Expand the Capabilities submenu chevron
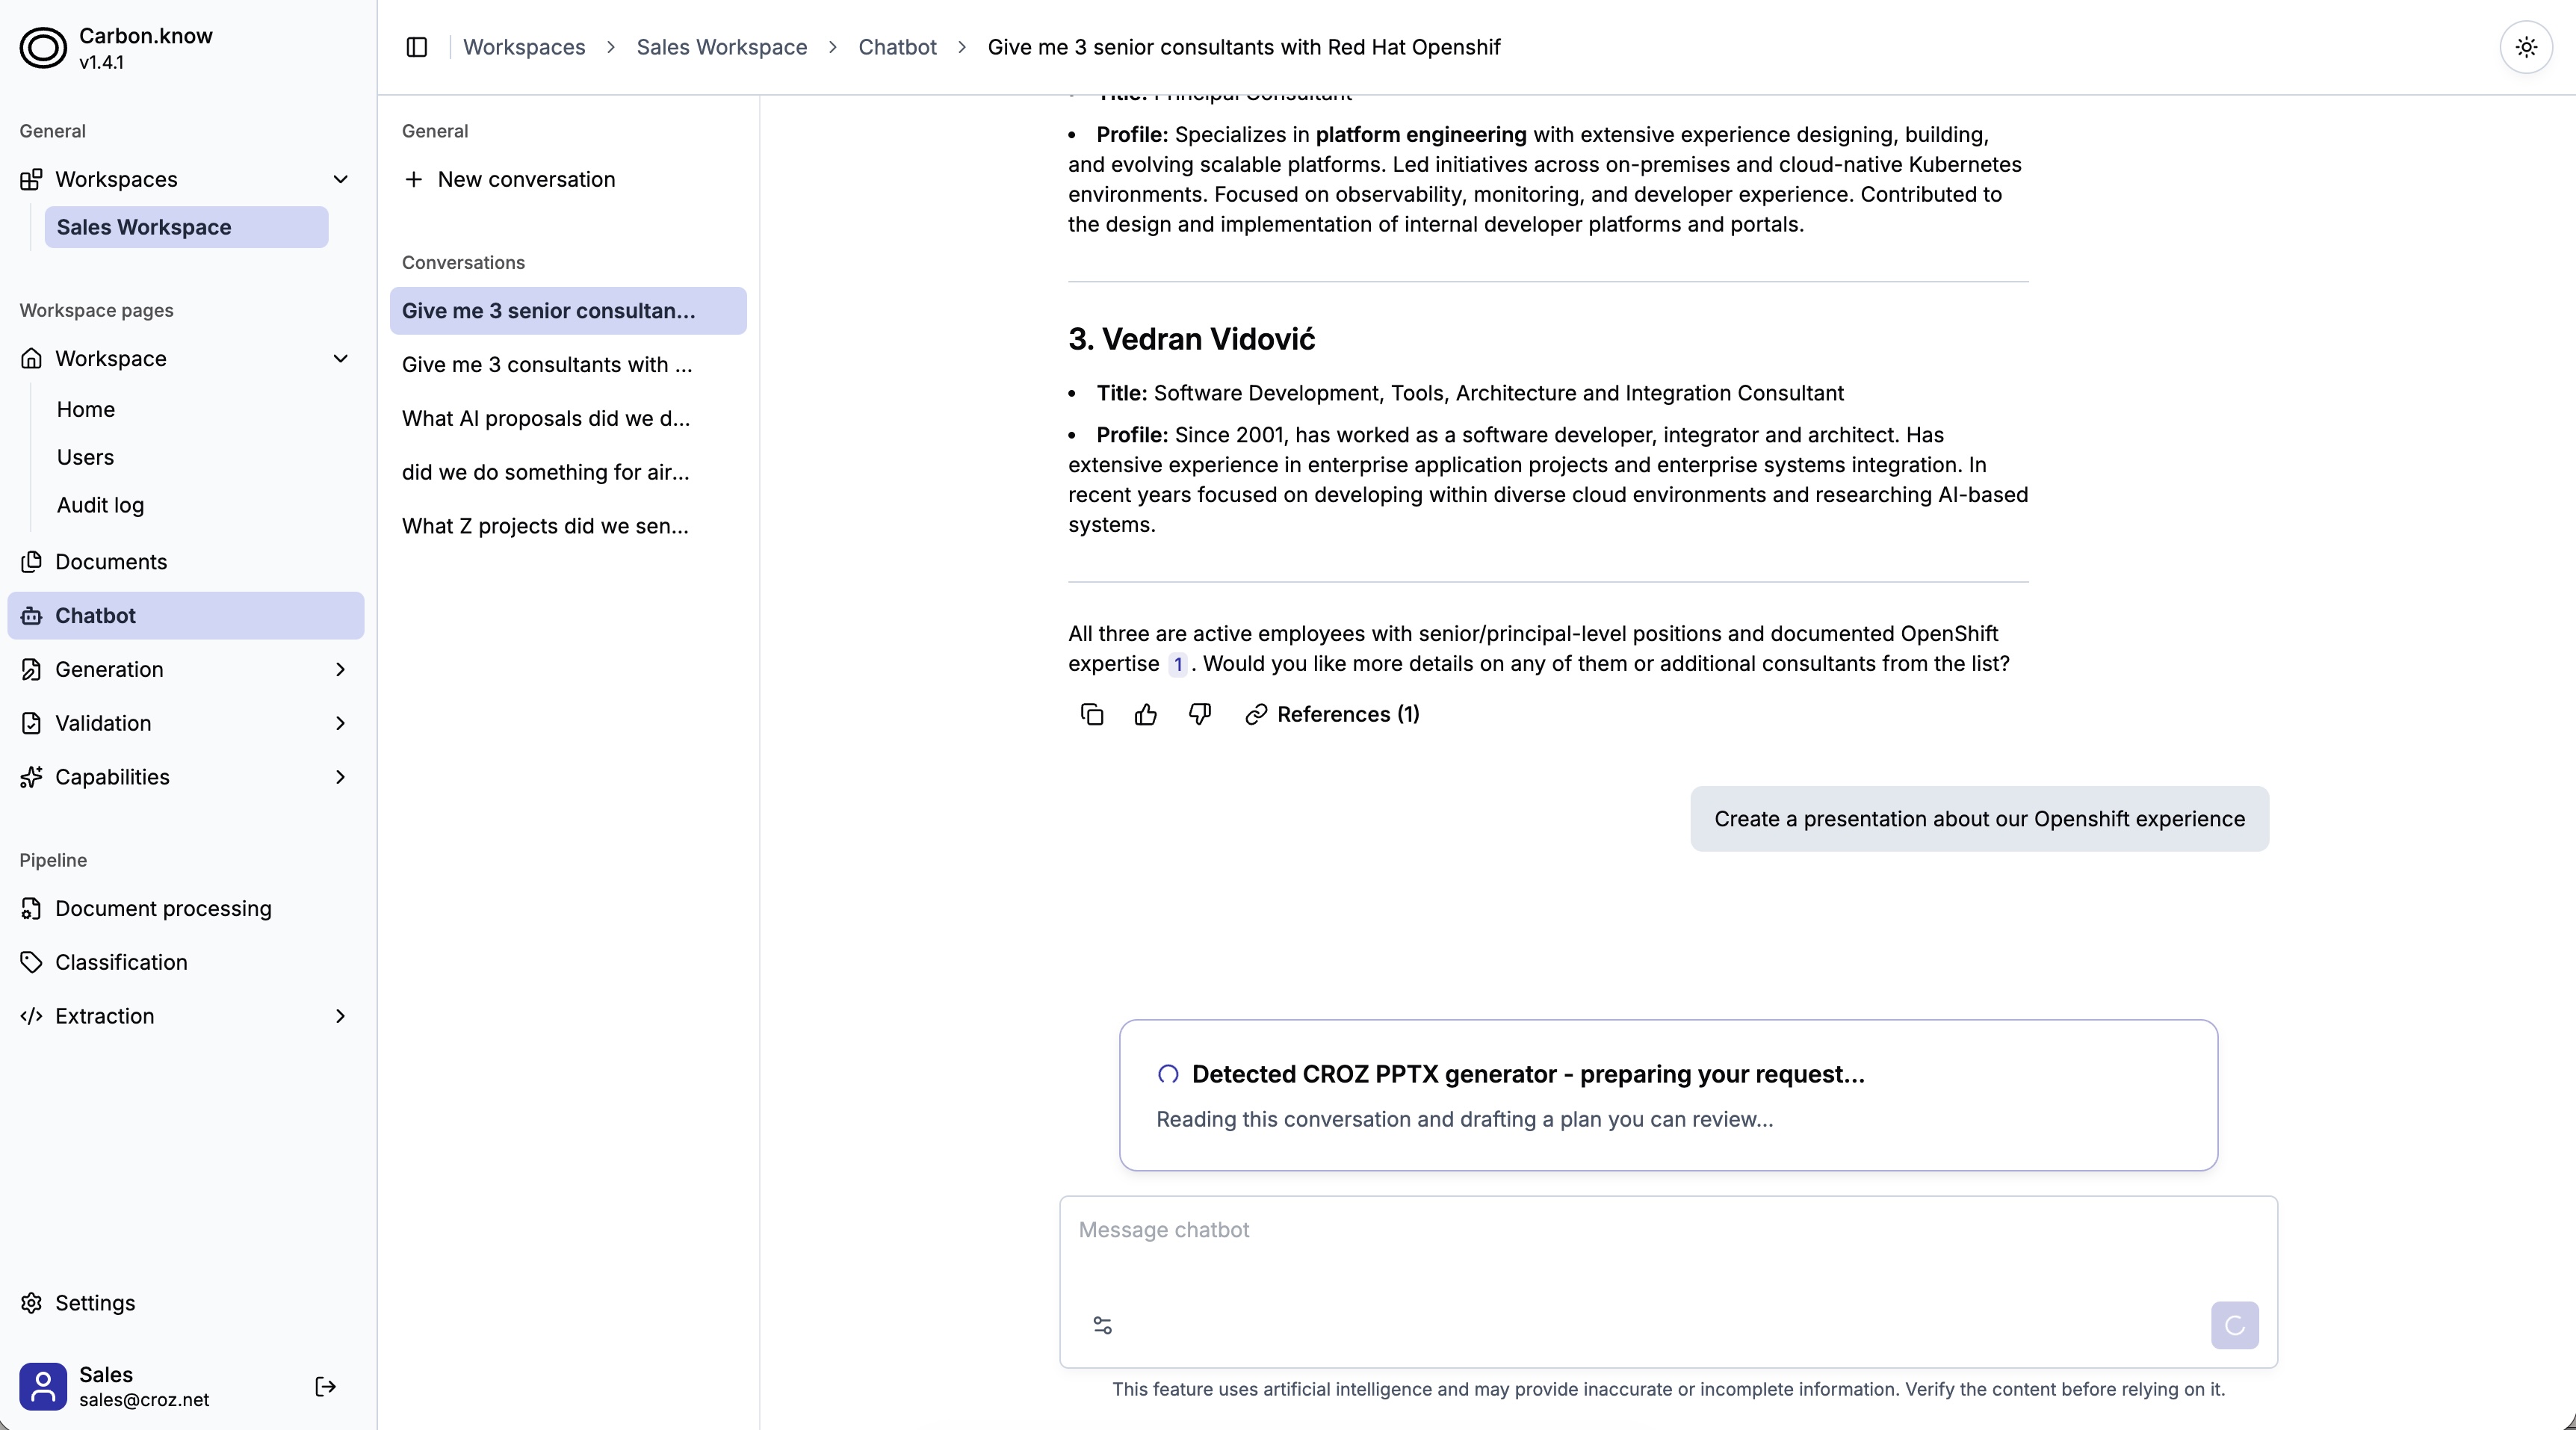Viewport: 2576px width, 1430px height. pos(340,777)
